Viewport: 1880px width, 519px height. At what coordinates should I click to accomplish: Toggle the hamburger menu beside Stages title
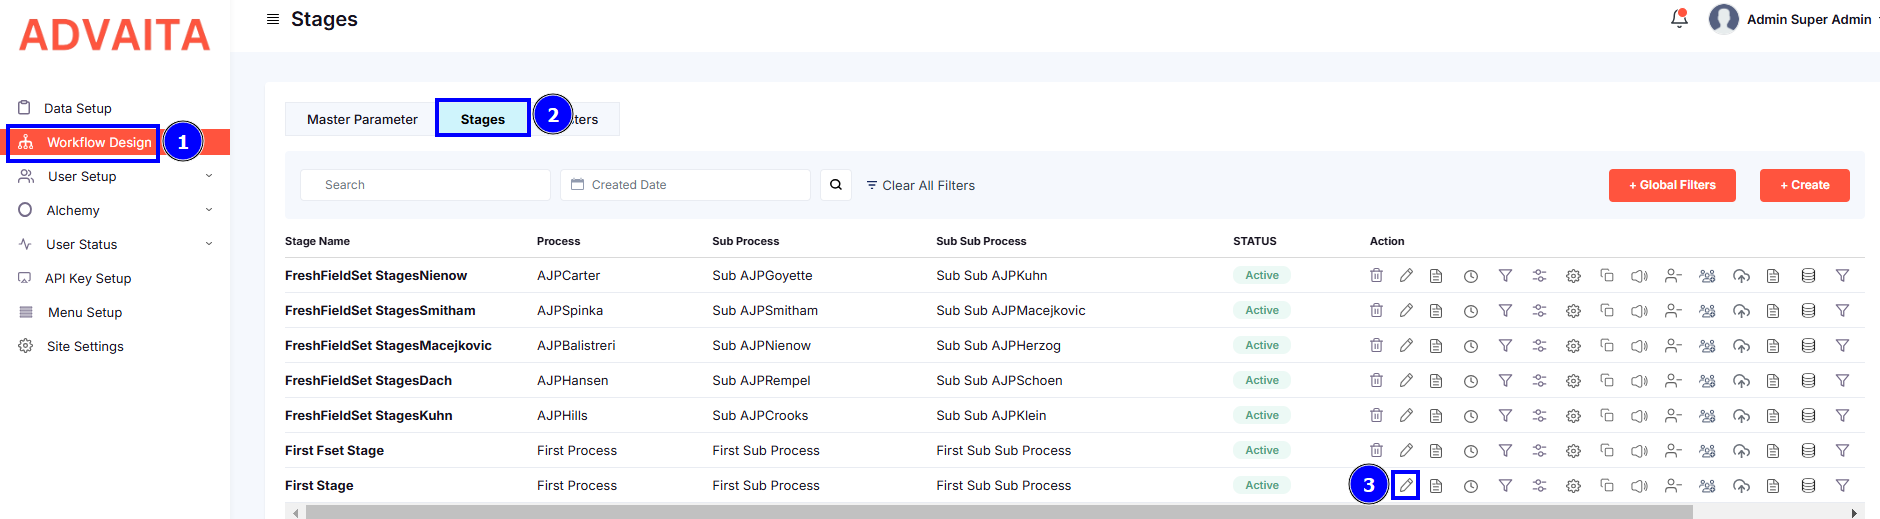273,19
